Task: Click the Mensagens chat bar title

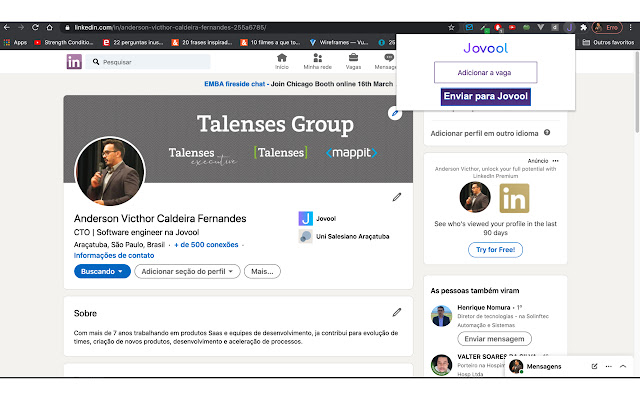Action: pyautogui.click(x=544, y=367)
